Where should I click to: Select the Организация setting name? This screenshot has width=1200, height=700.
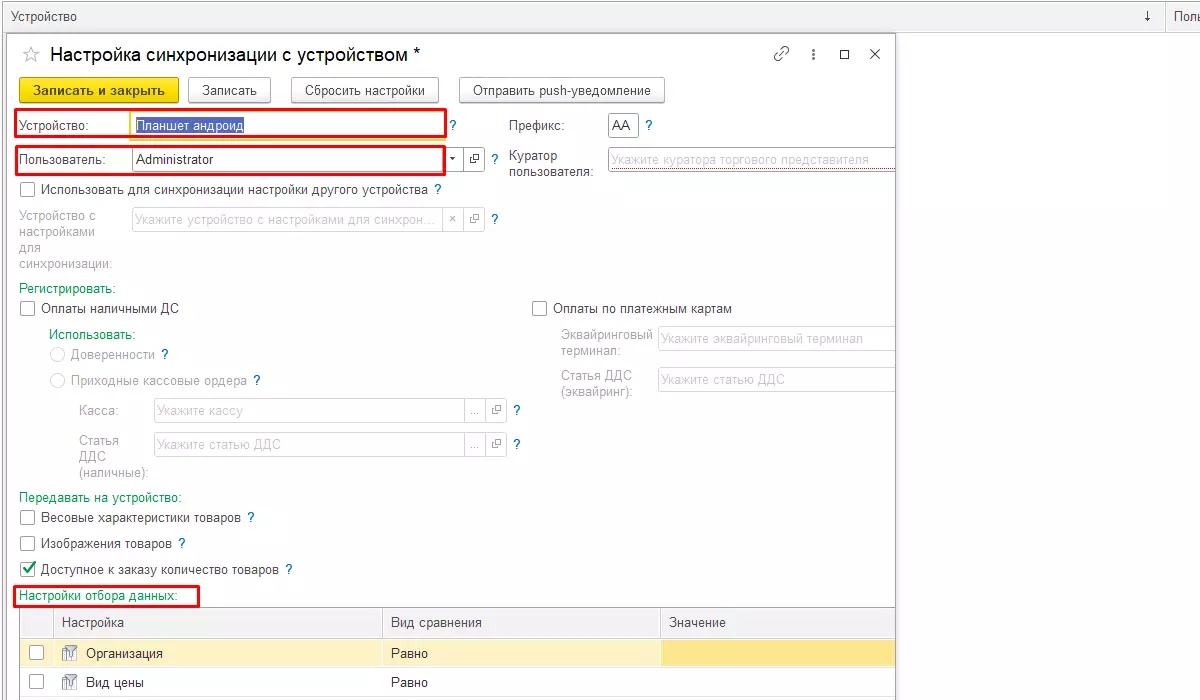[124, 653]
